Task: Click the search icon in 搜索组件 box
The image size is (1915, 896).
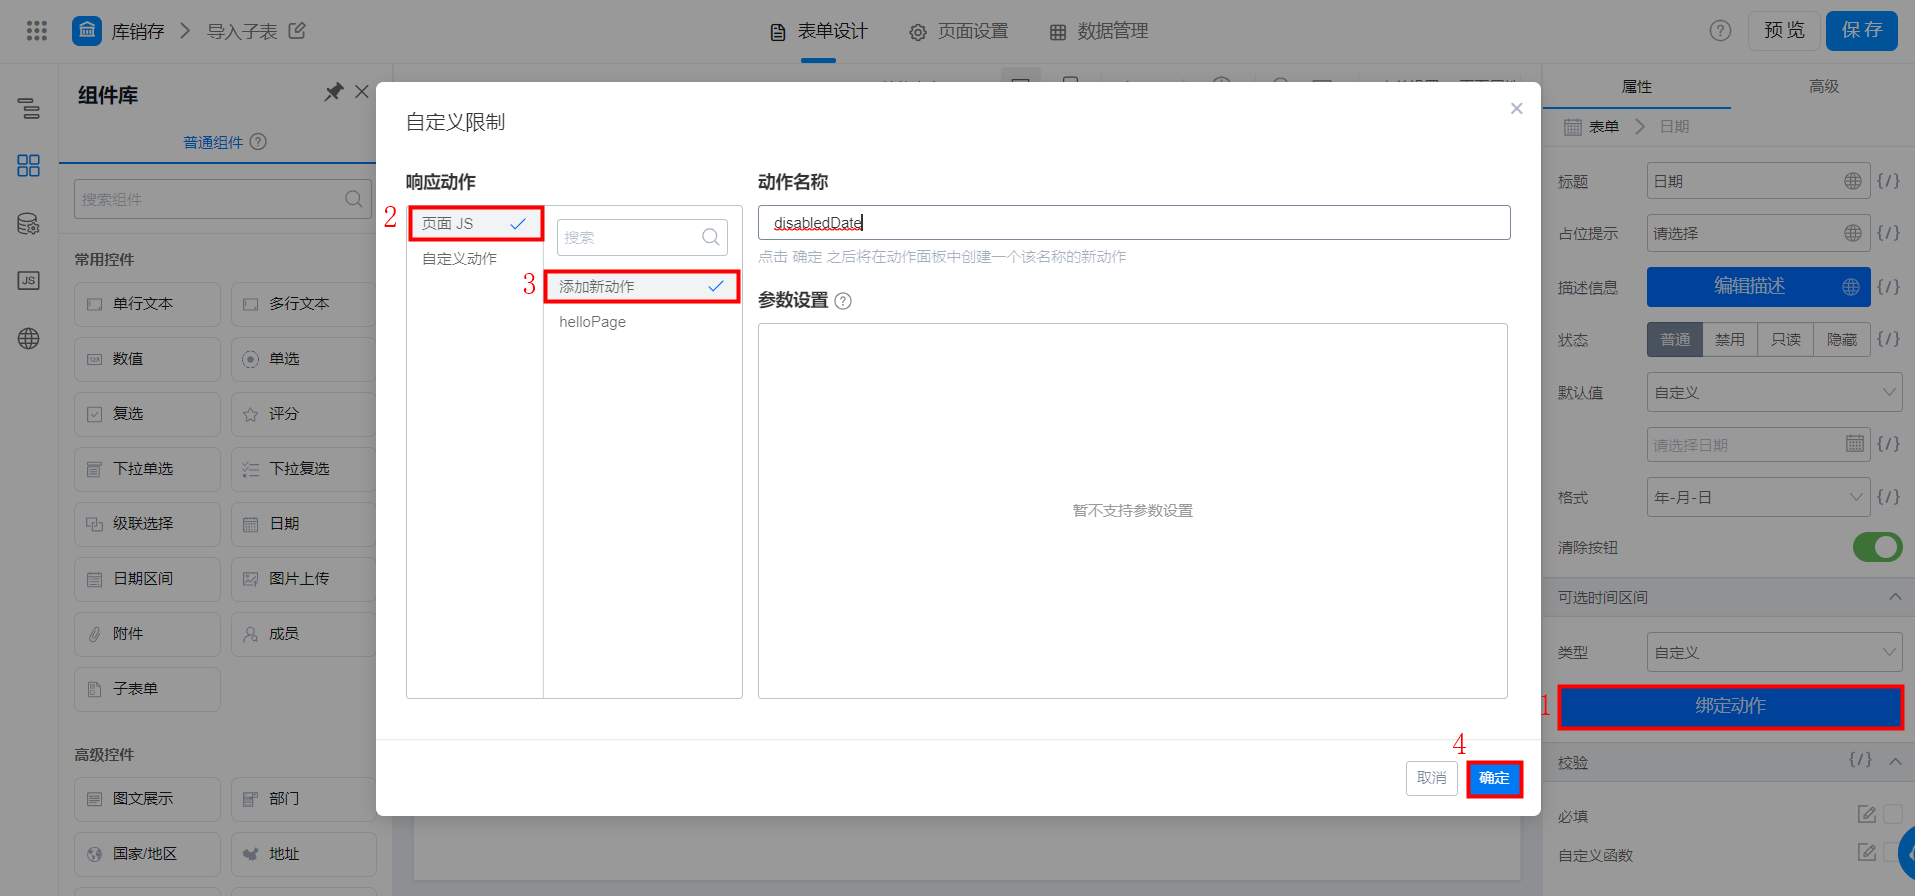Action: [354, 199]
